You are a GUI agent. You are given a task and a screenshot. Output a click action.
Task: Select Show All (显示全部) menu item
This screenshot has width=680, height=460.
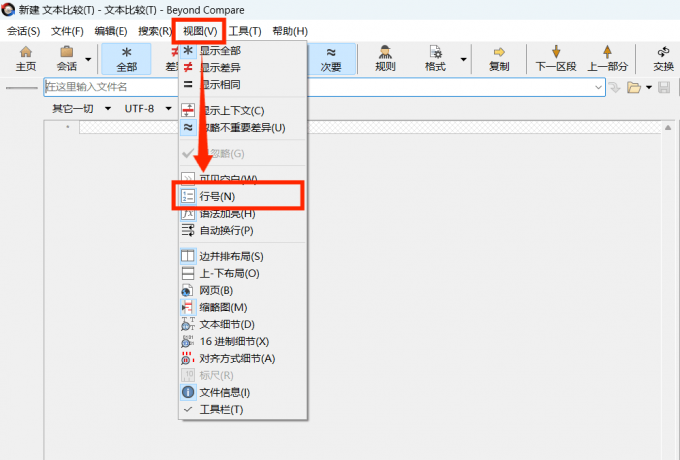click(x=242, y=51)
